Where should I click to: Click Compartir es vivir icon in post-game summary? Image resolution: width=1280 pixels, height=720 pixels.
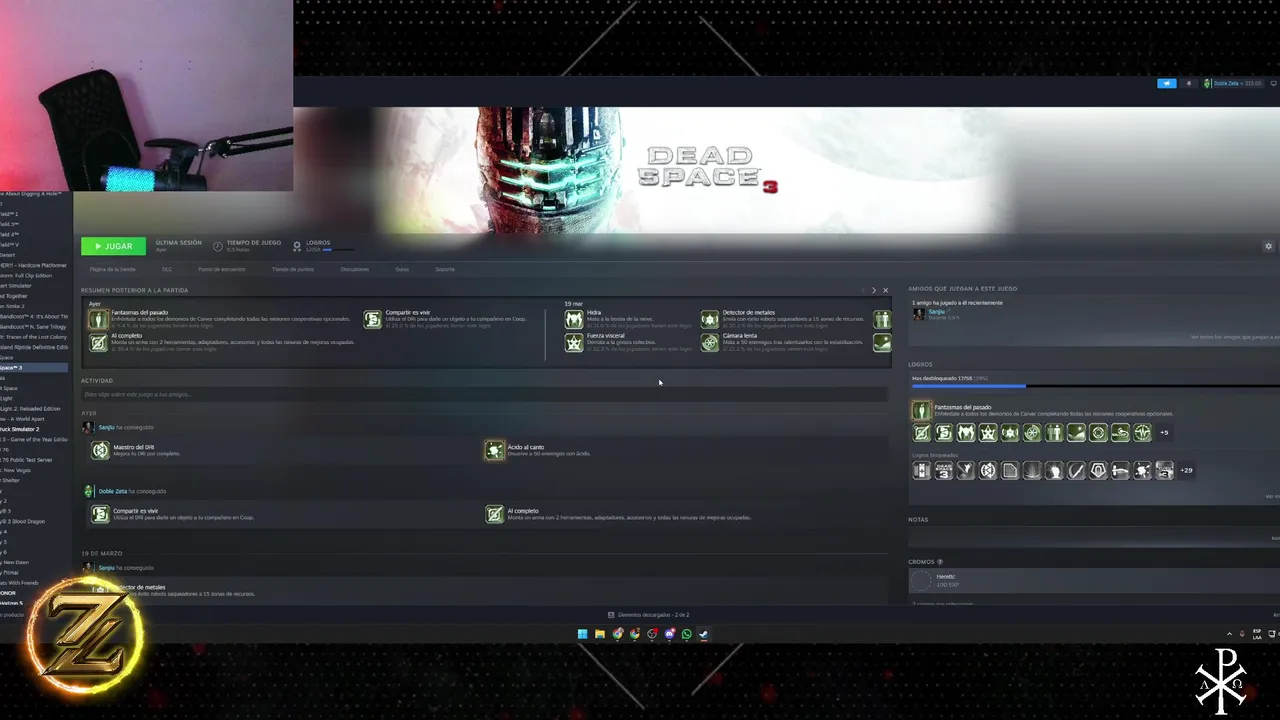pos(372,319)
